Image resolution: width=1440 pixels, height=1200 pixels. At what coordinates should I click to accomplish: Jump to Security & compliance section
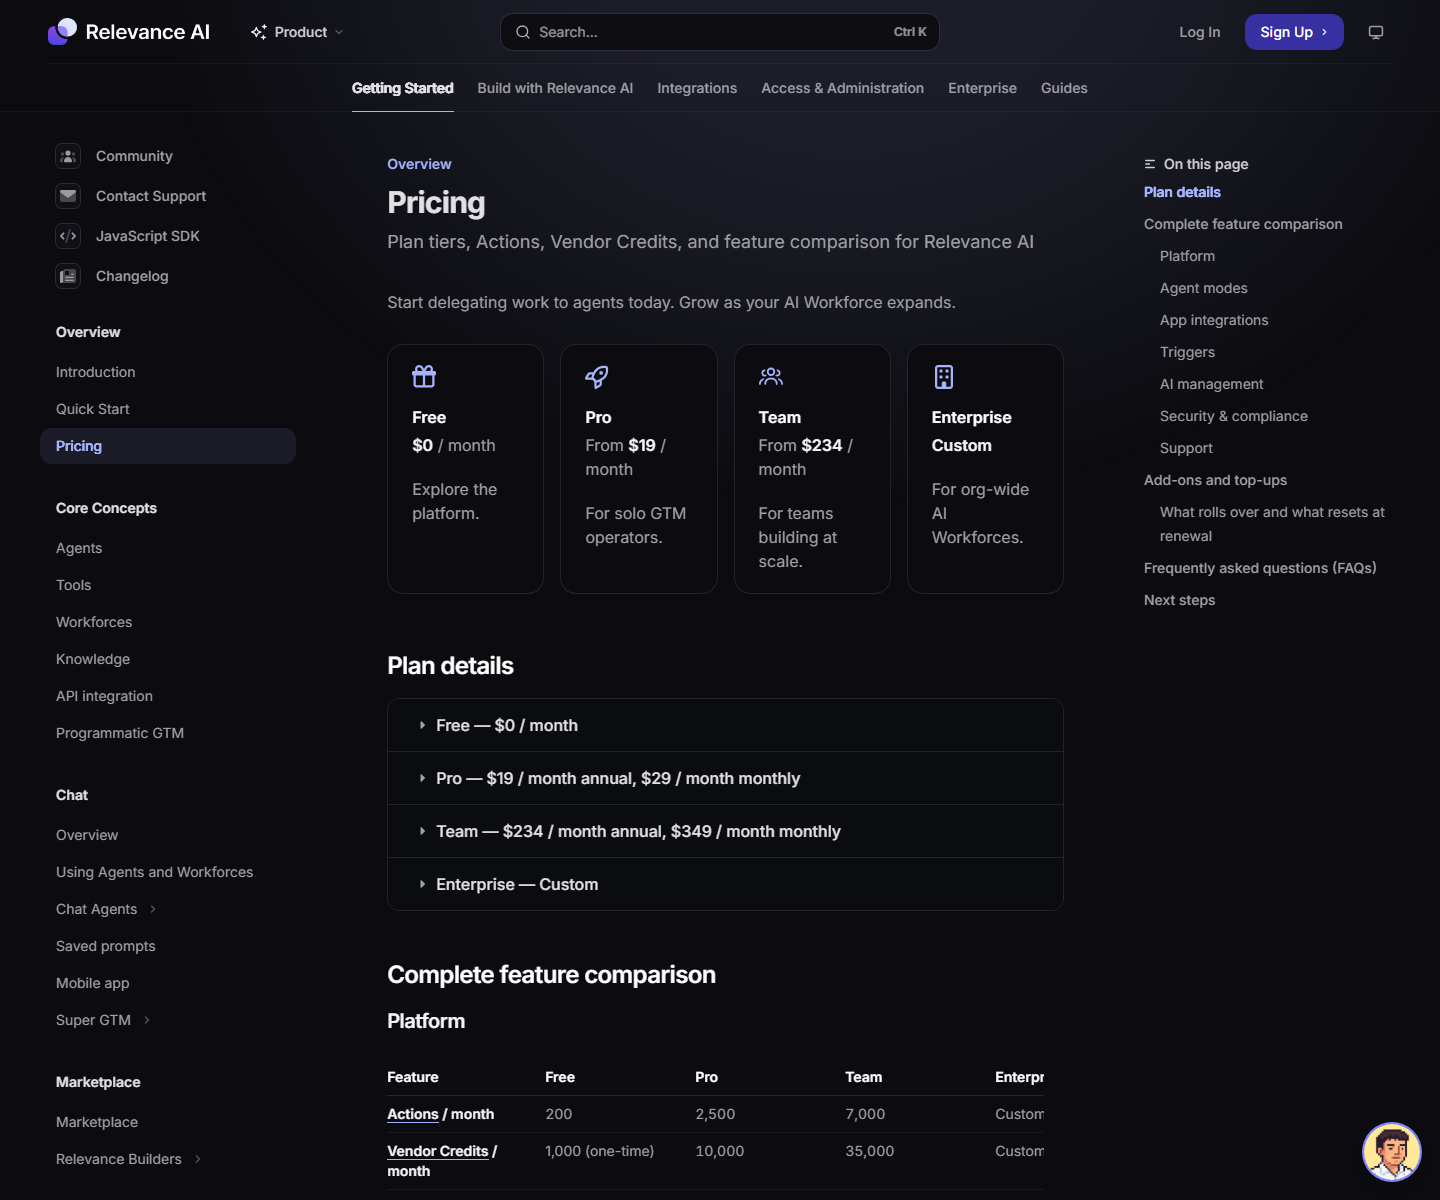(x=1234, y=416)
